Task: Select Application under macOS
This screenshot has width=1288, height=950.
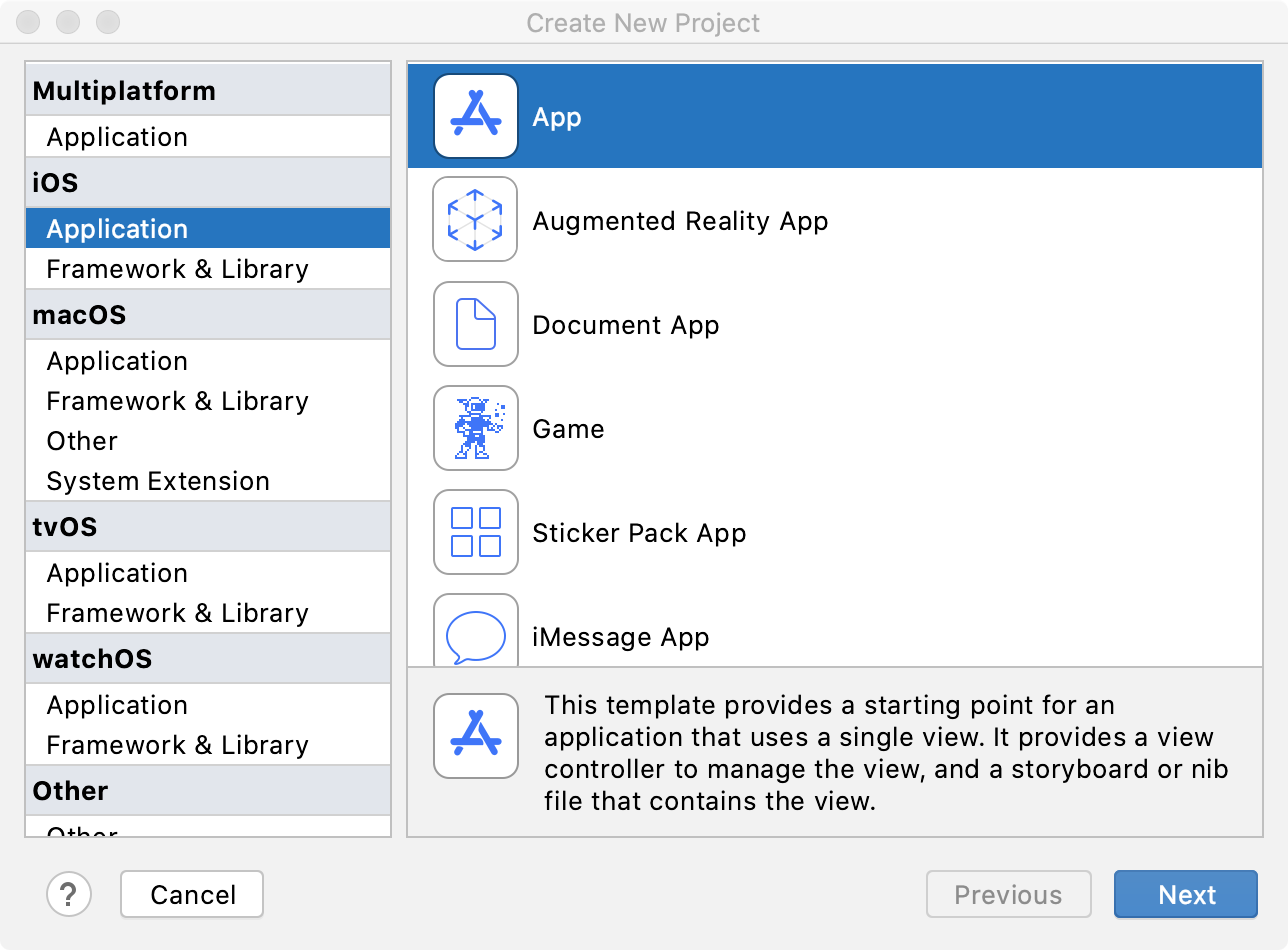Action: coord(208,361)
